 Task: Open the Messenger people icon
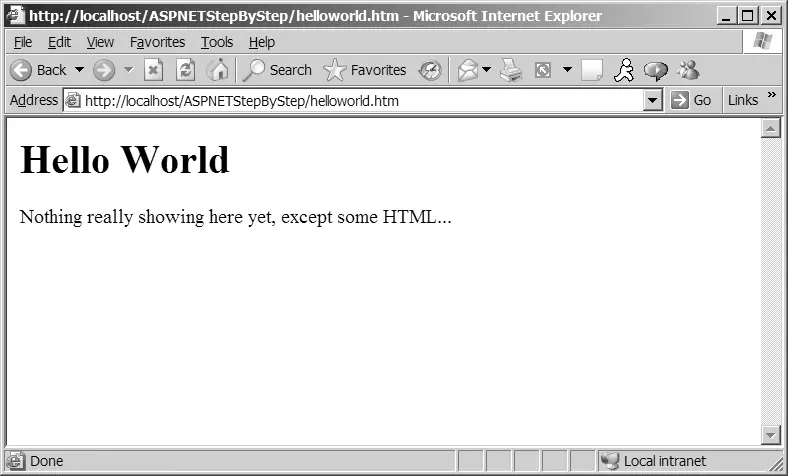688,70
